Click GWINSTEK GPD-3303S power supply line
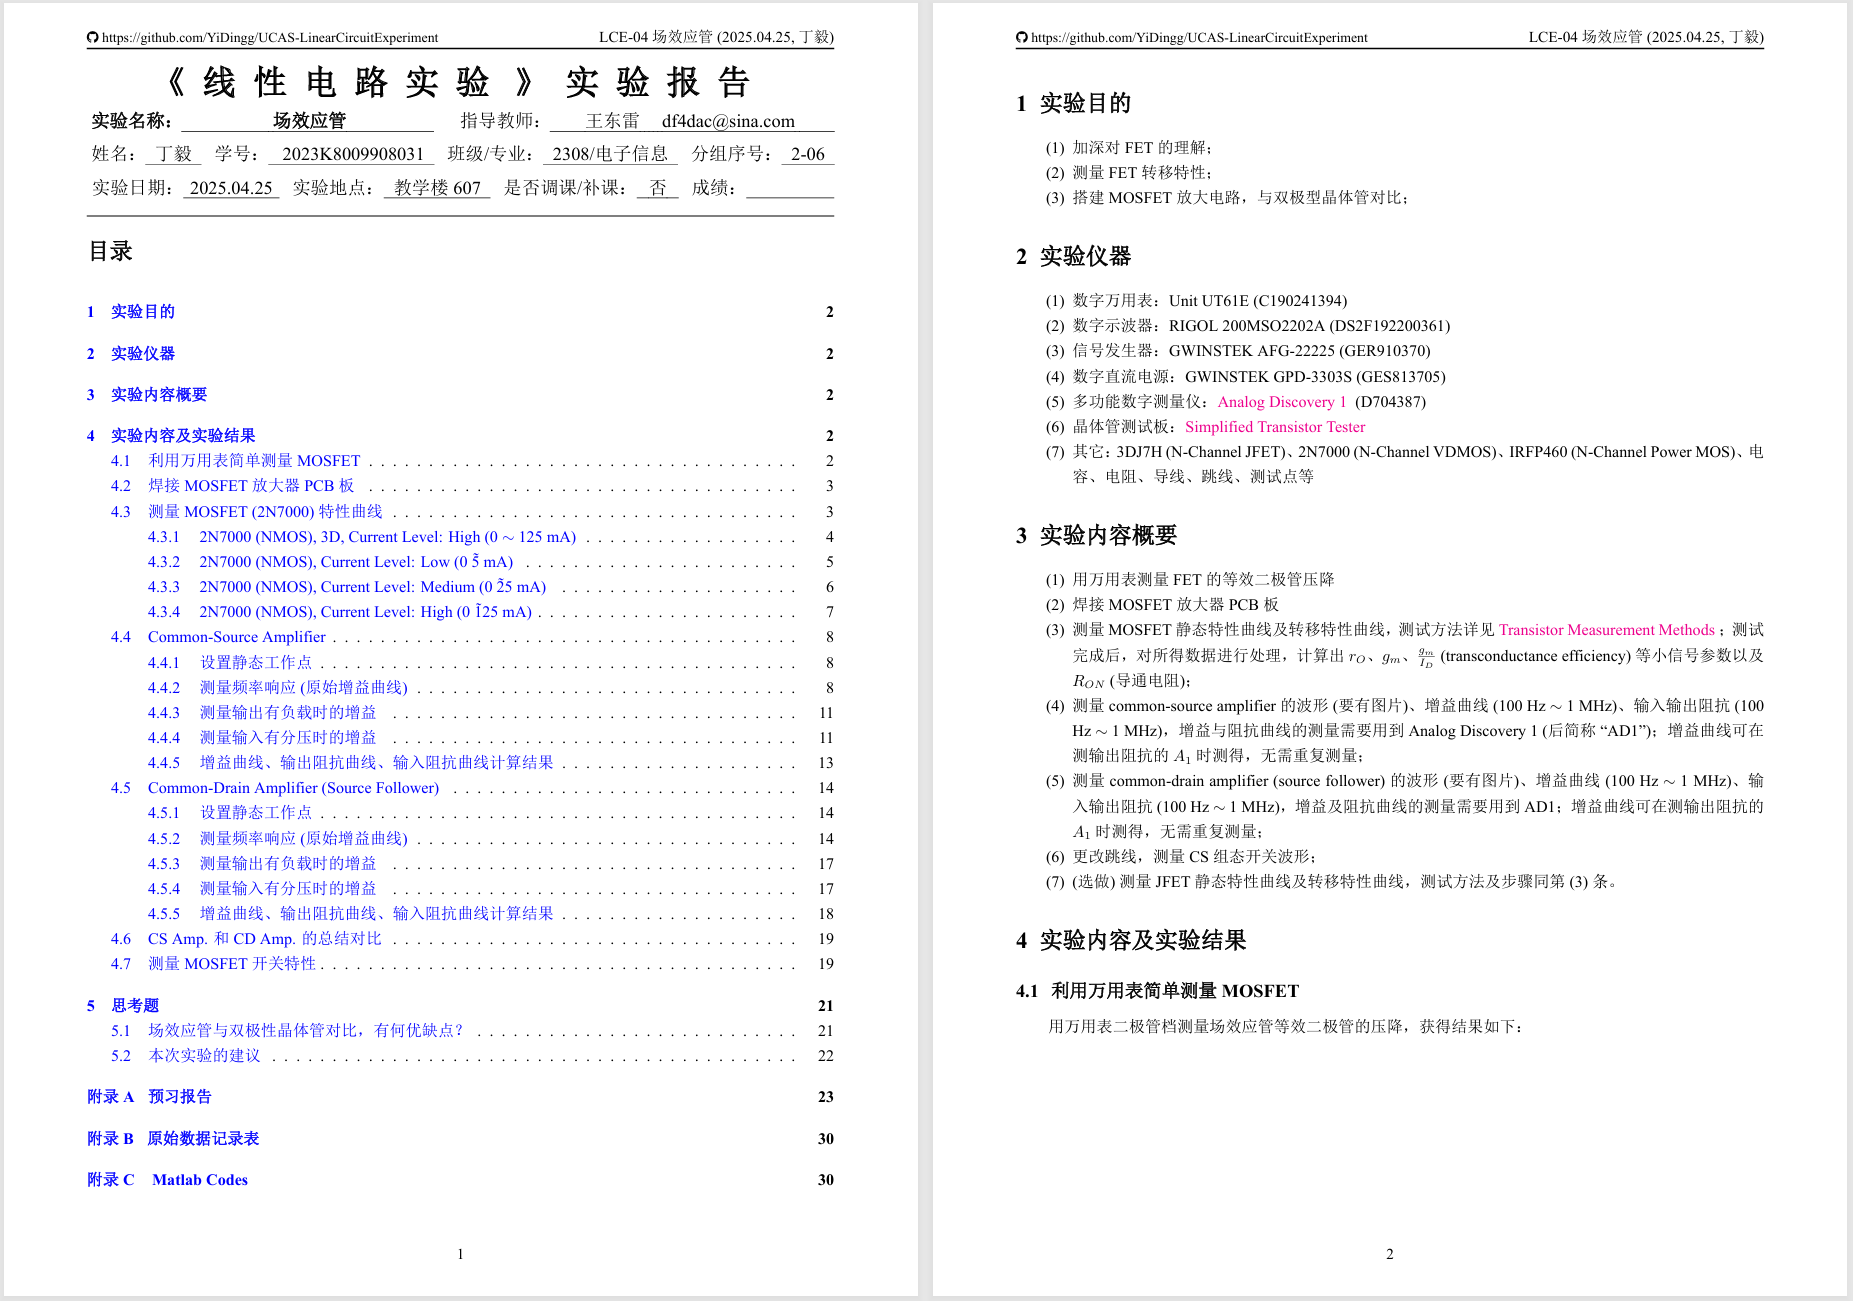This screenshot has width=1853, height=1301. [x=1245, y=377]
